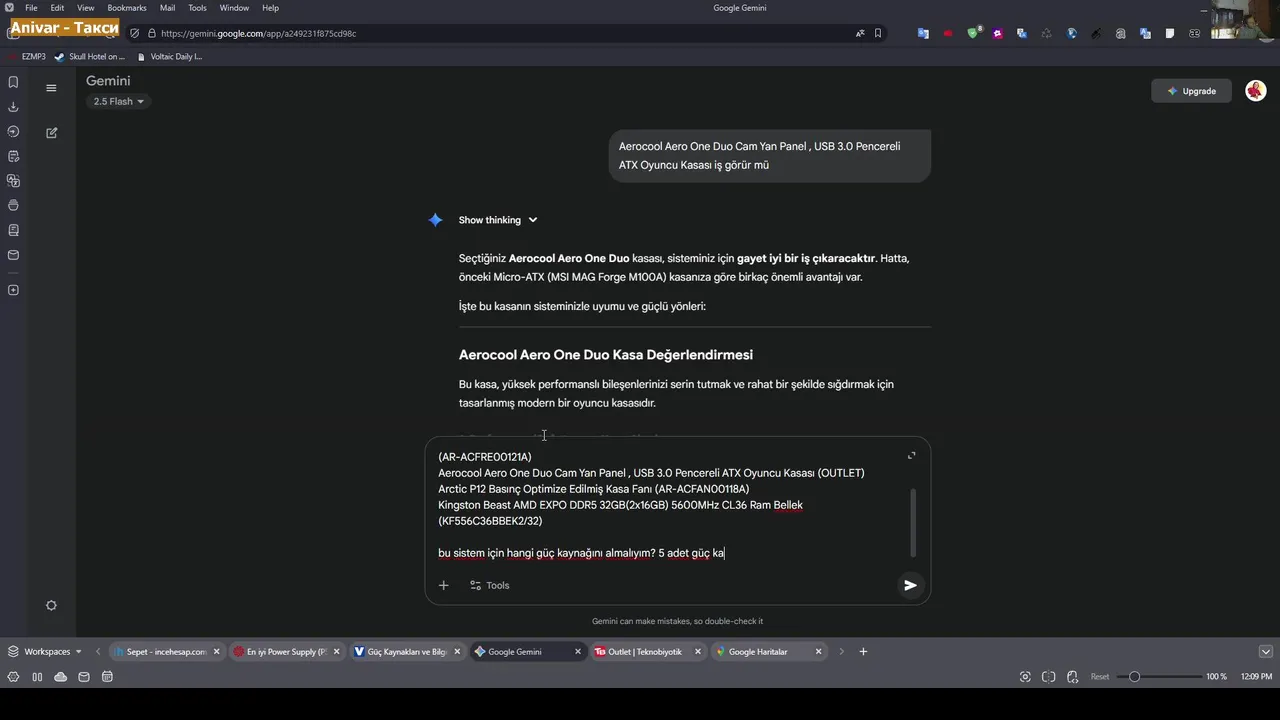The height and width of the screenshot is (720, 1280).
Task: Open Gemini settings gear icon
Action: click(x=51, y=605)
